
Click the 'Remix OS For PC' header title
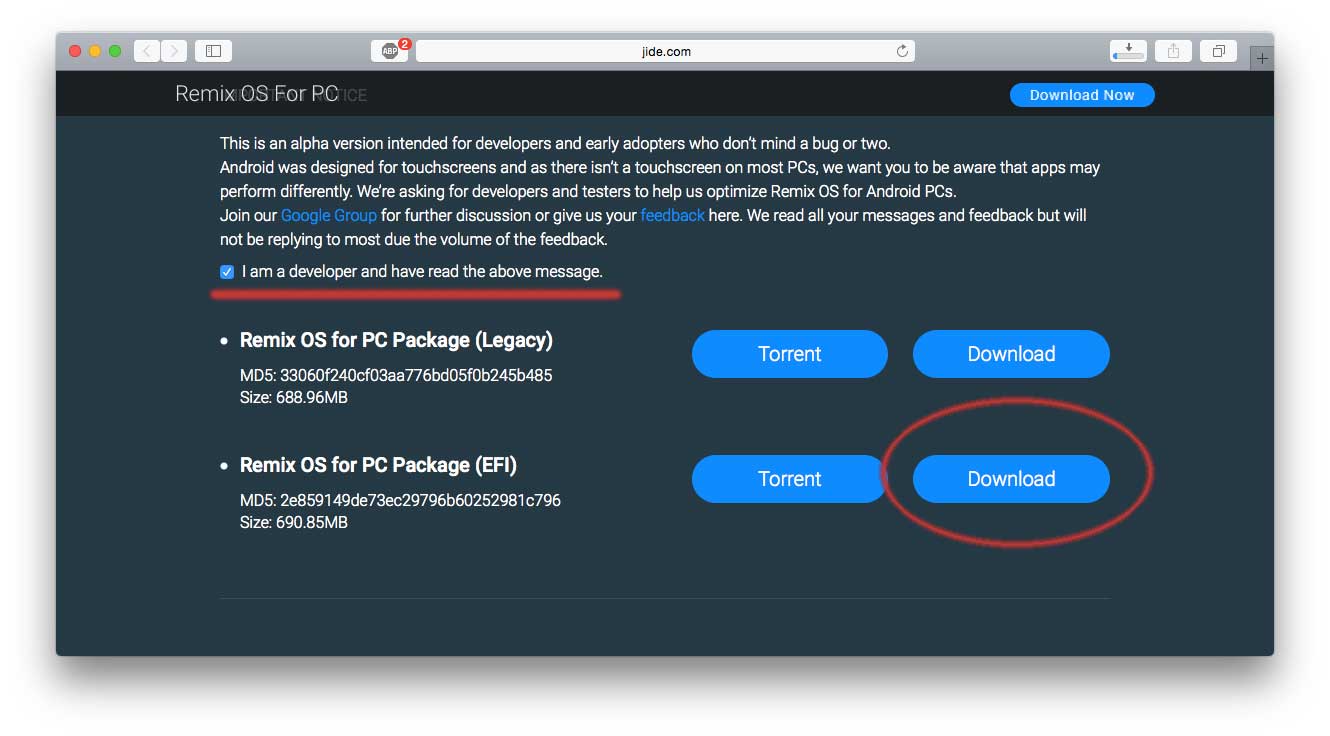(x=257, y=94)
